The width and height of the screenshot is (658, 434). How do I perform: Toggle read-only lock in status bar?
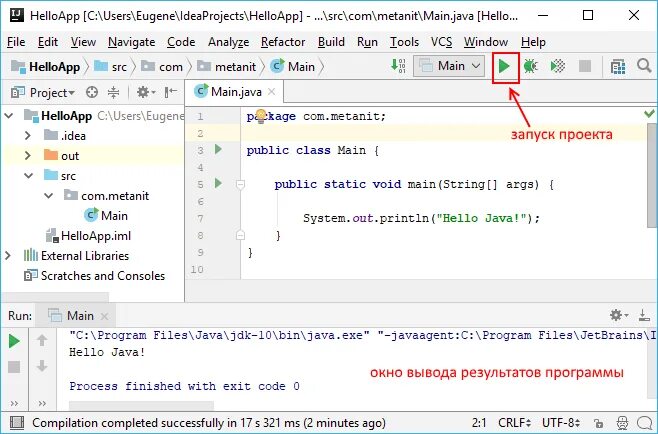click(x=598, y=423)
